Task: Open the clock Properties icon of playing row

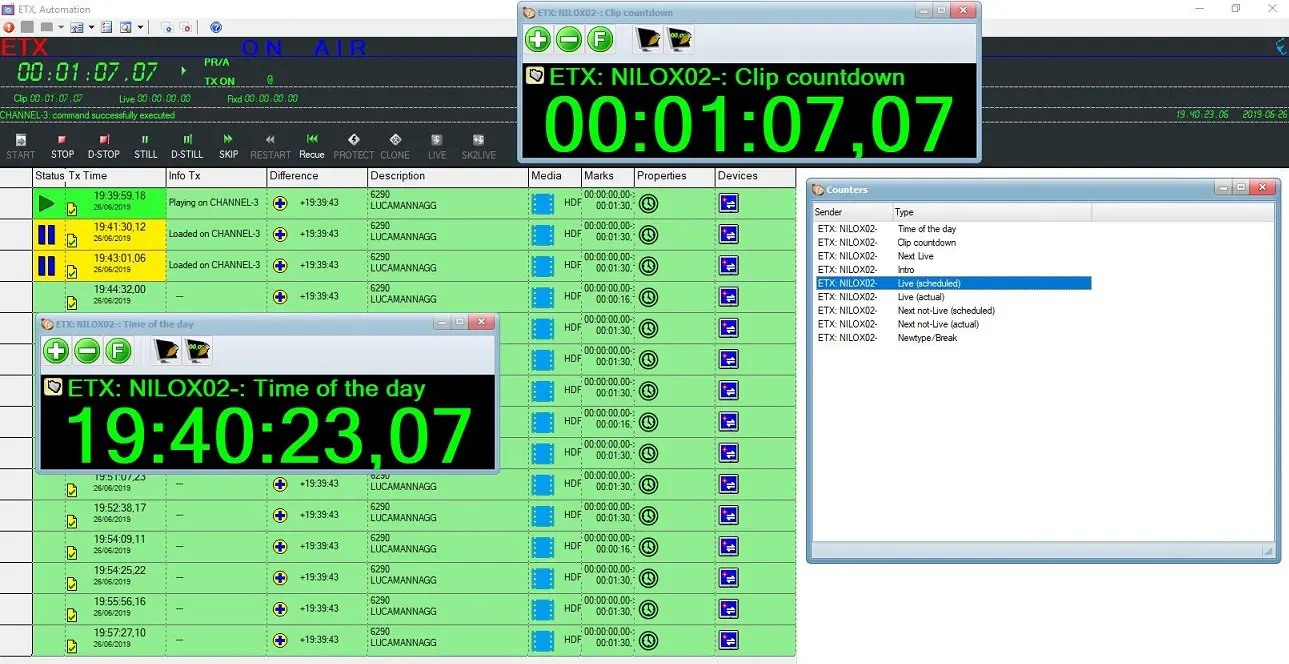Action: click(x=649, y=204)
